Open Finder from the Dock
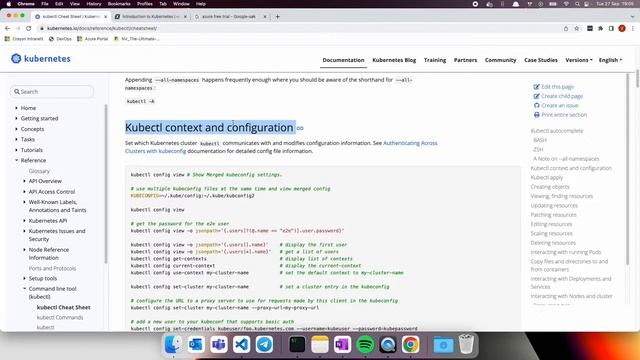 click(x=173, y=344)
